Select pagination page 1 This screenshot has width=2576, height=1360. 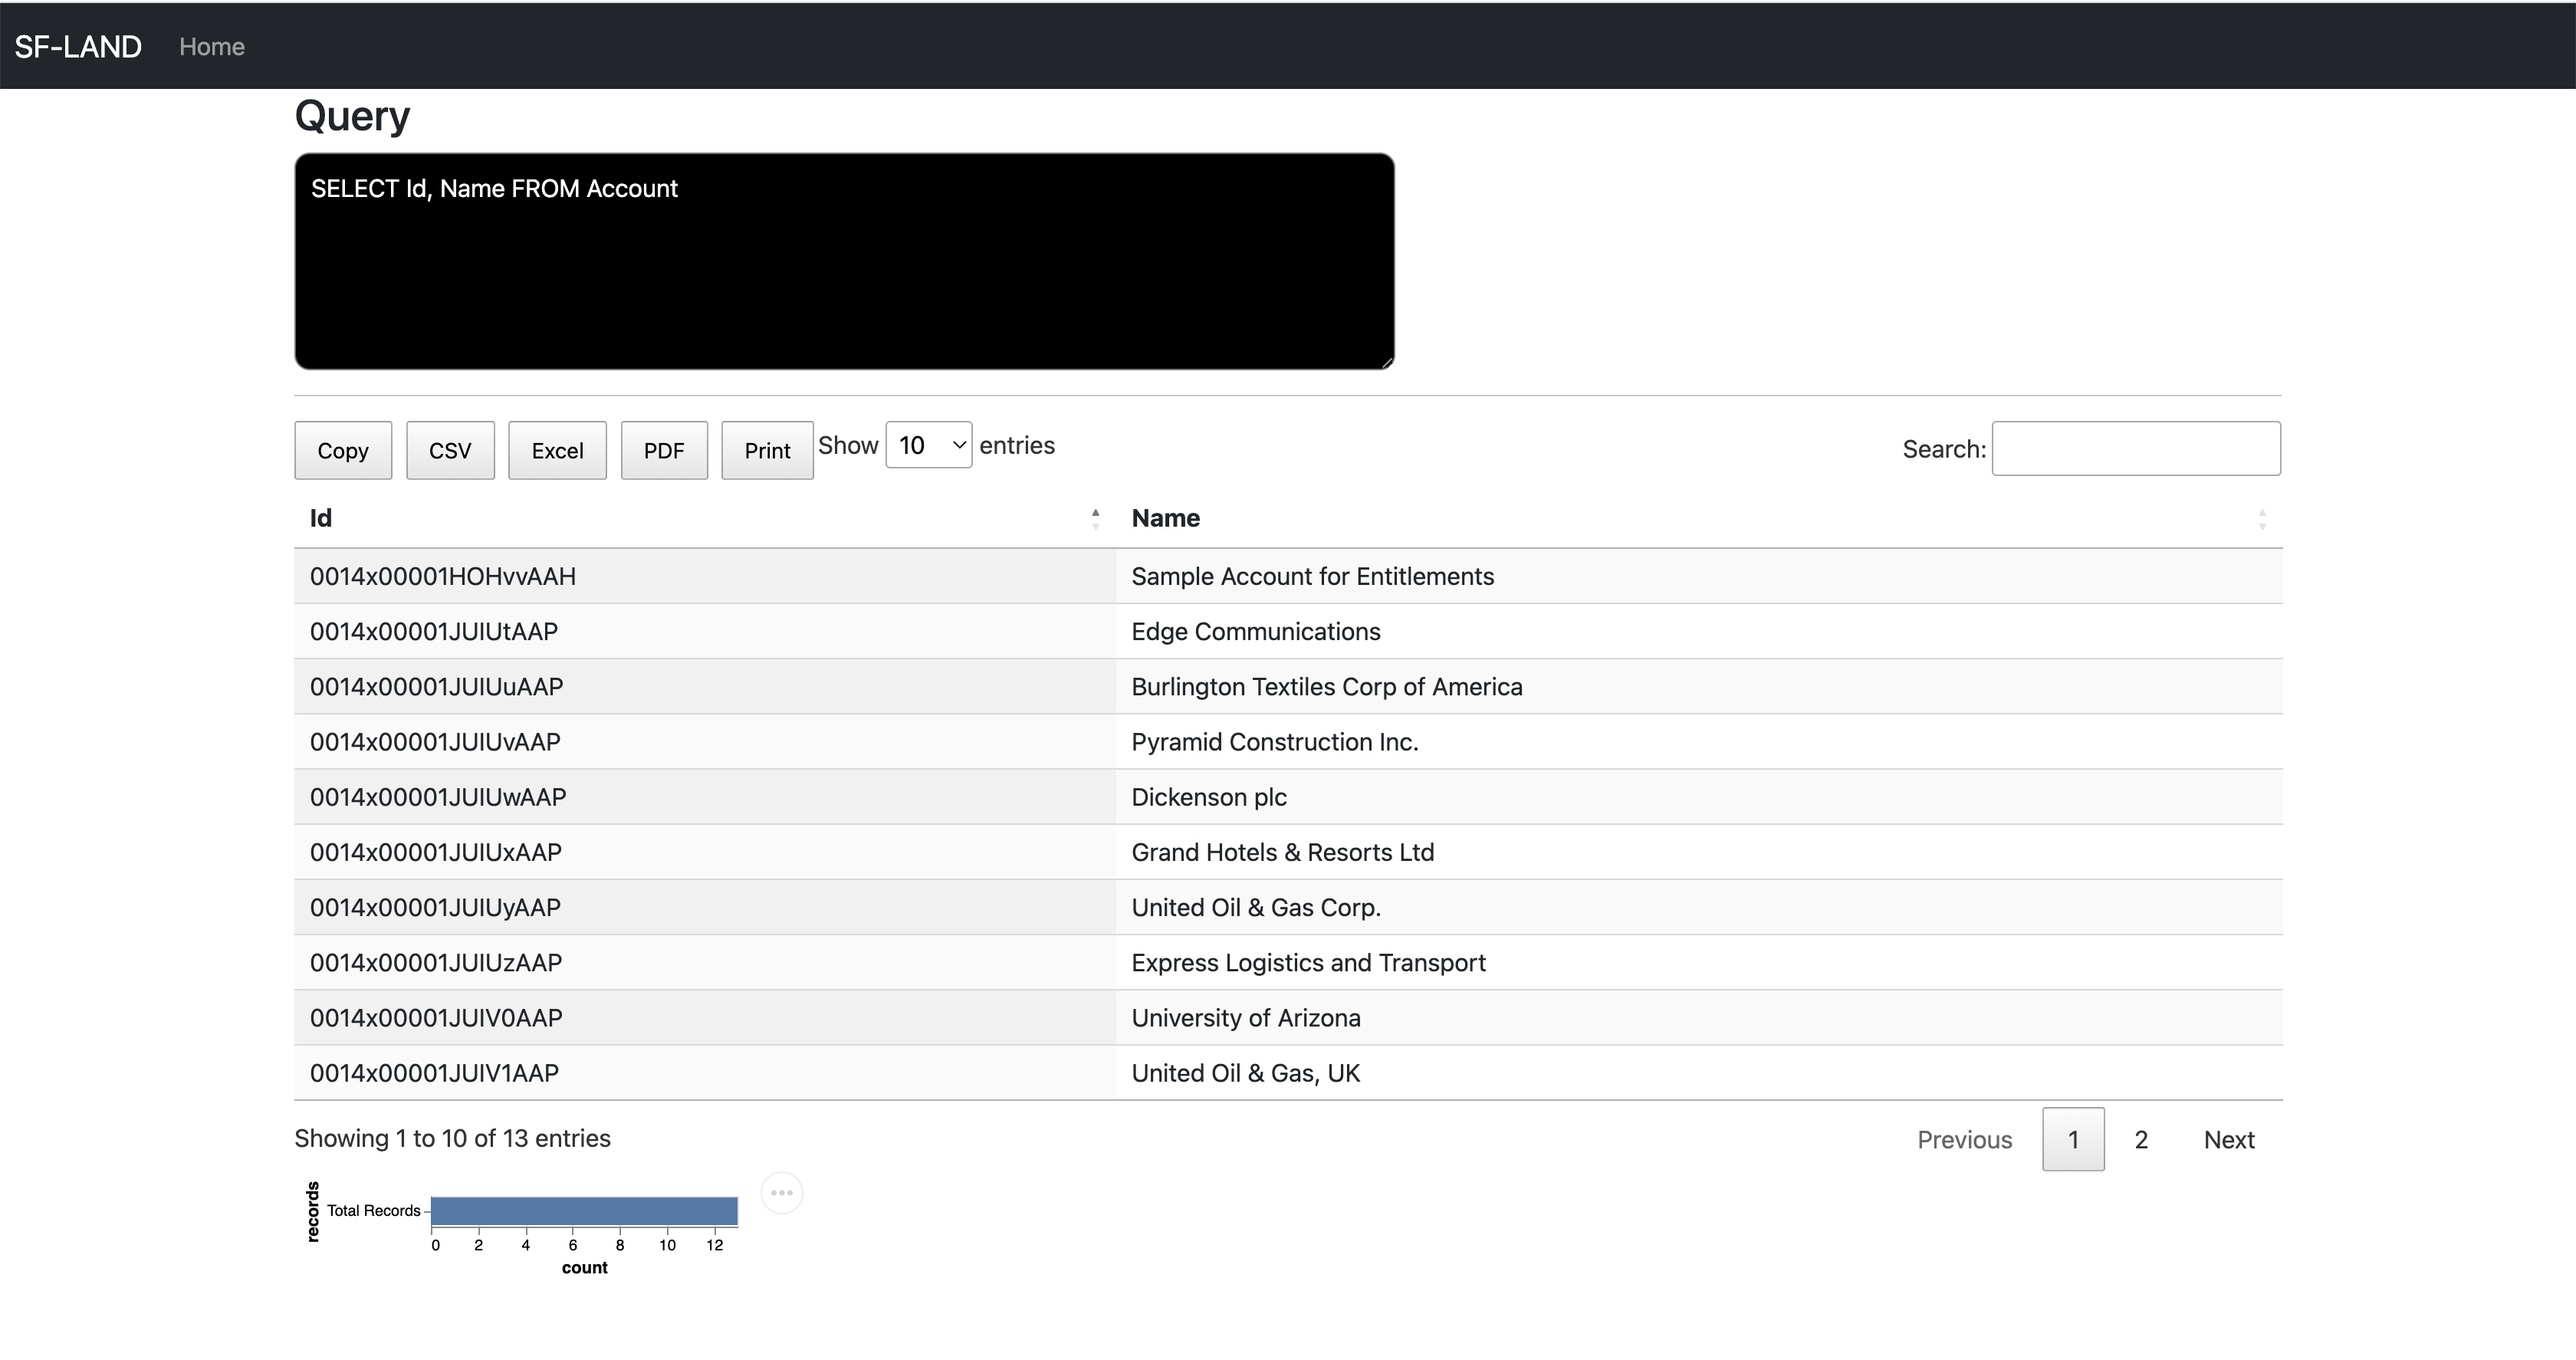[x=2073, y=1139]
